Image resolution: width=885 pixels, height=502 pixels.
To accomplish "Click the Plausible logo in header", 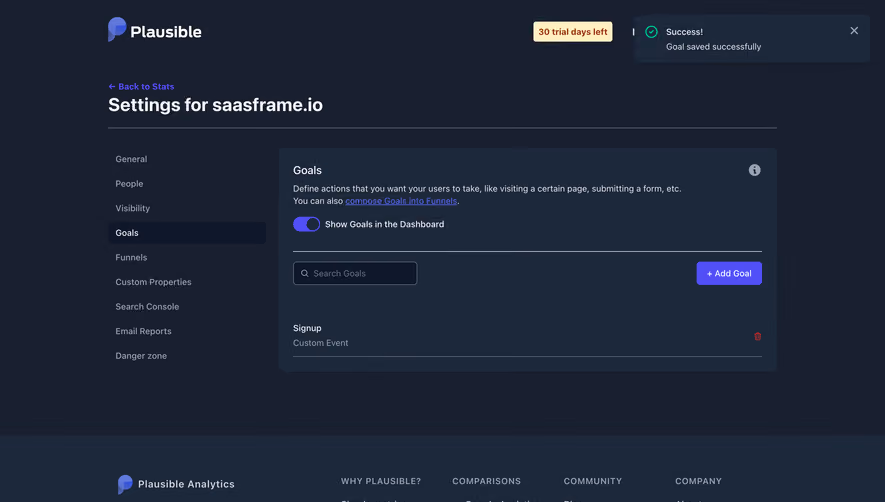I will pos(155,30).
